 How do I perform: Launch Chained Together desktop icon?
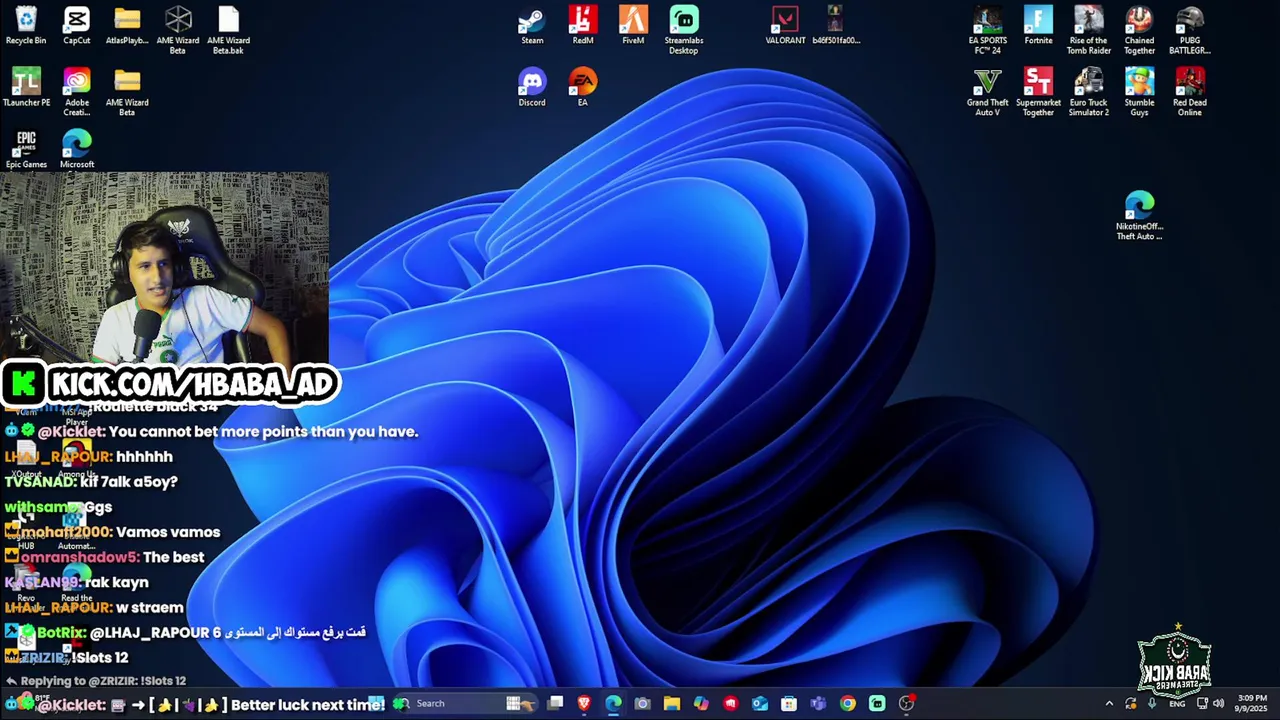point(1139,30)
